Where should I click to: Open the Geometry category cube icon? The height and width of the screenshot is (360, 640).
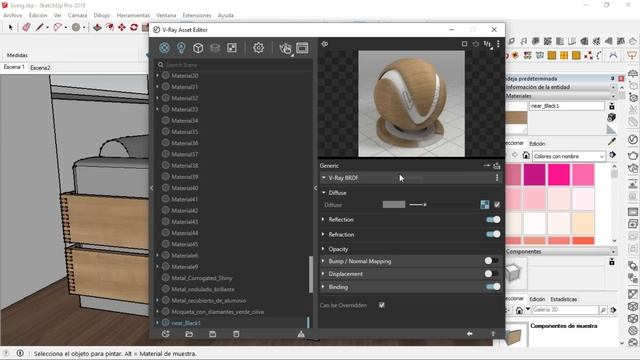coord(198,48)
